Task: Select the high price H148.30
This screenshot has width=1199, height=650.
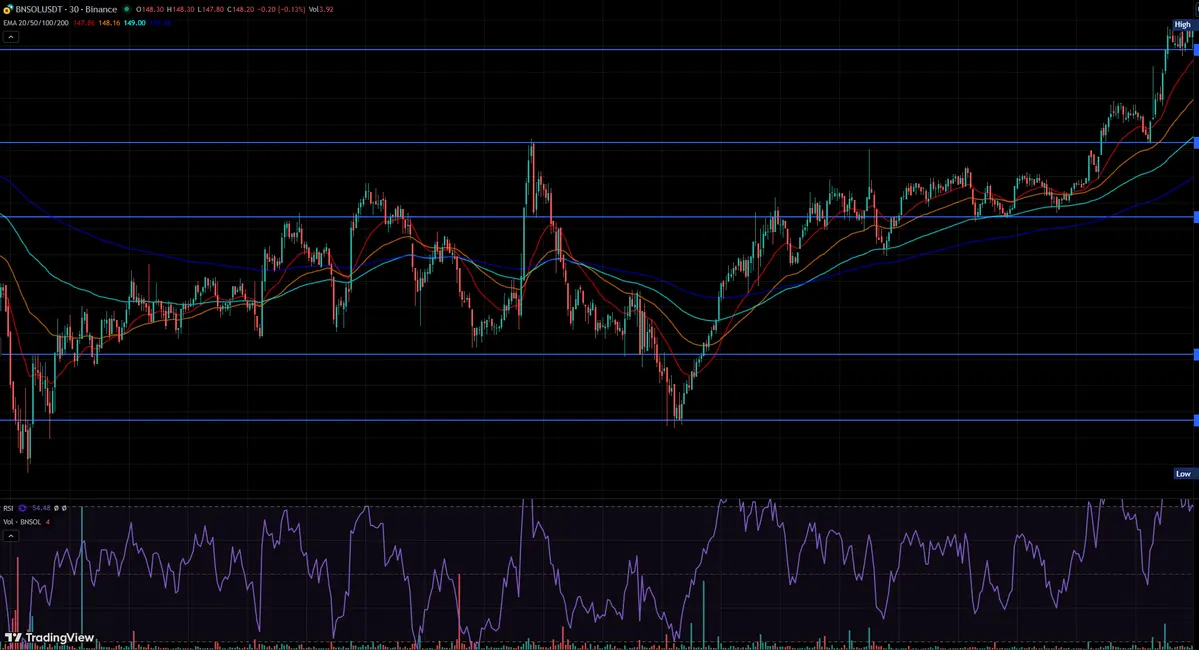Action: point(180,9)
